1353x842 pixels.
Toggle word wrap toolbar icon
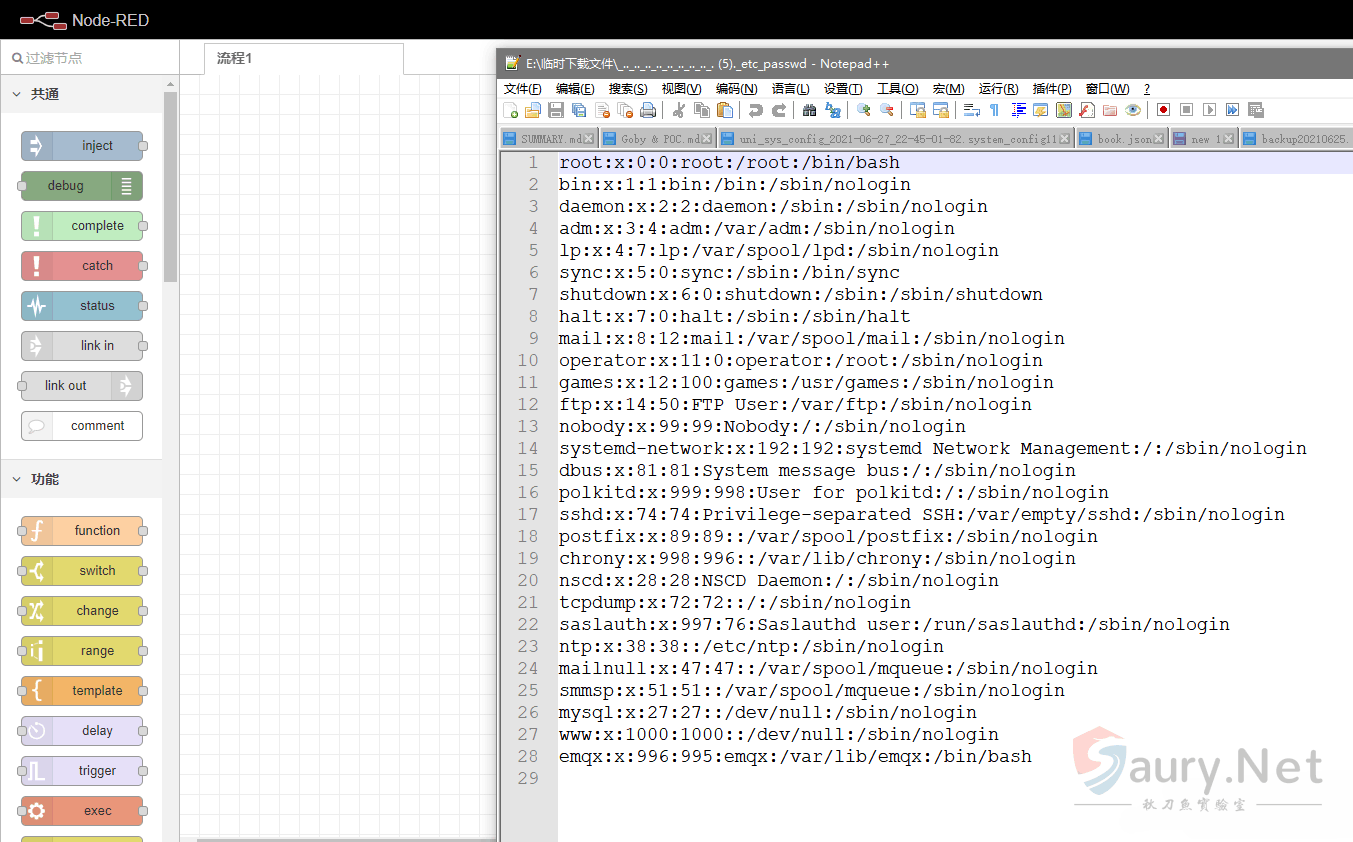point(971,110)
